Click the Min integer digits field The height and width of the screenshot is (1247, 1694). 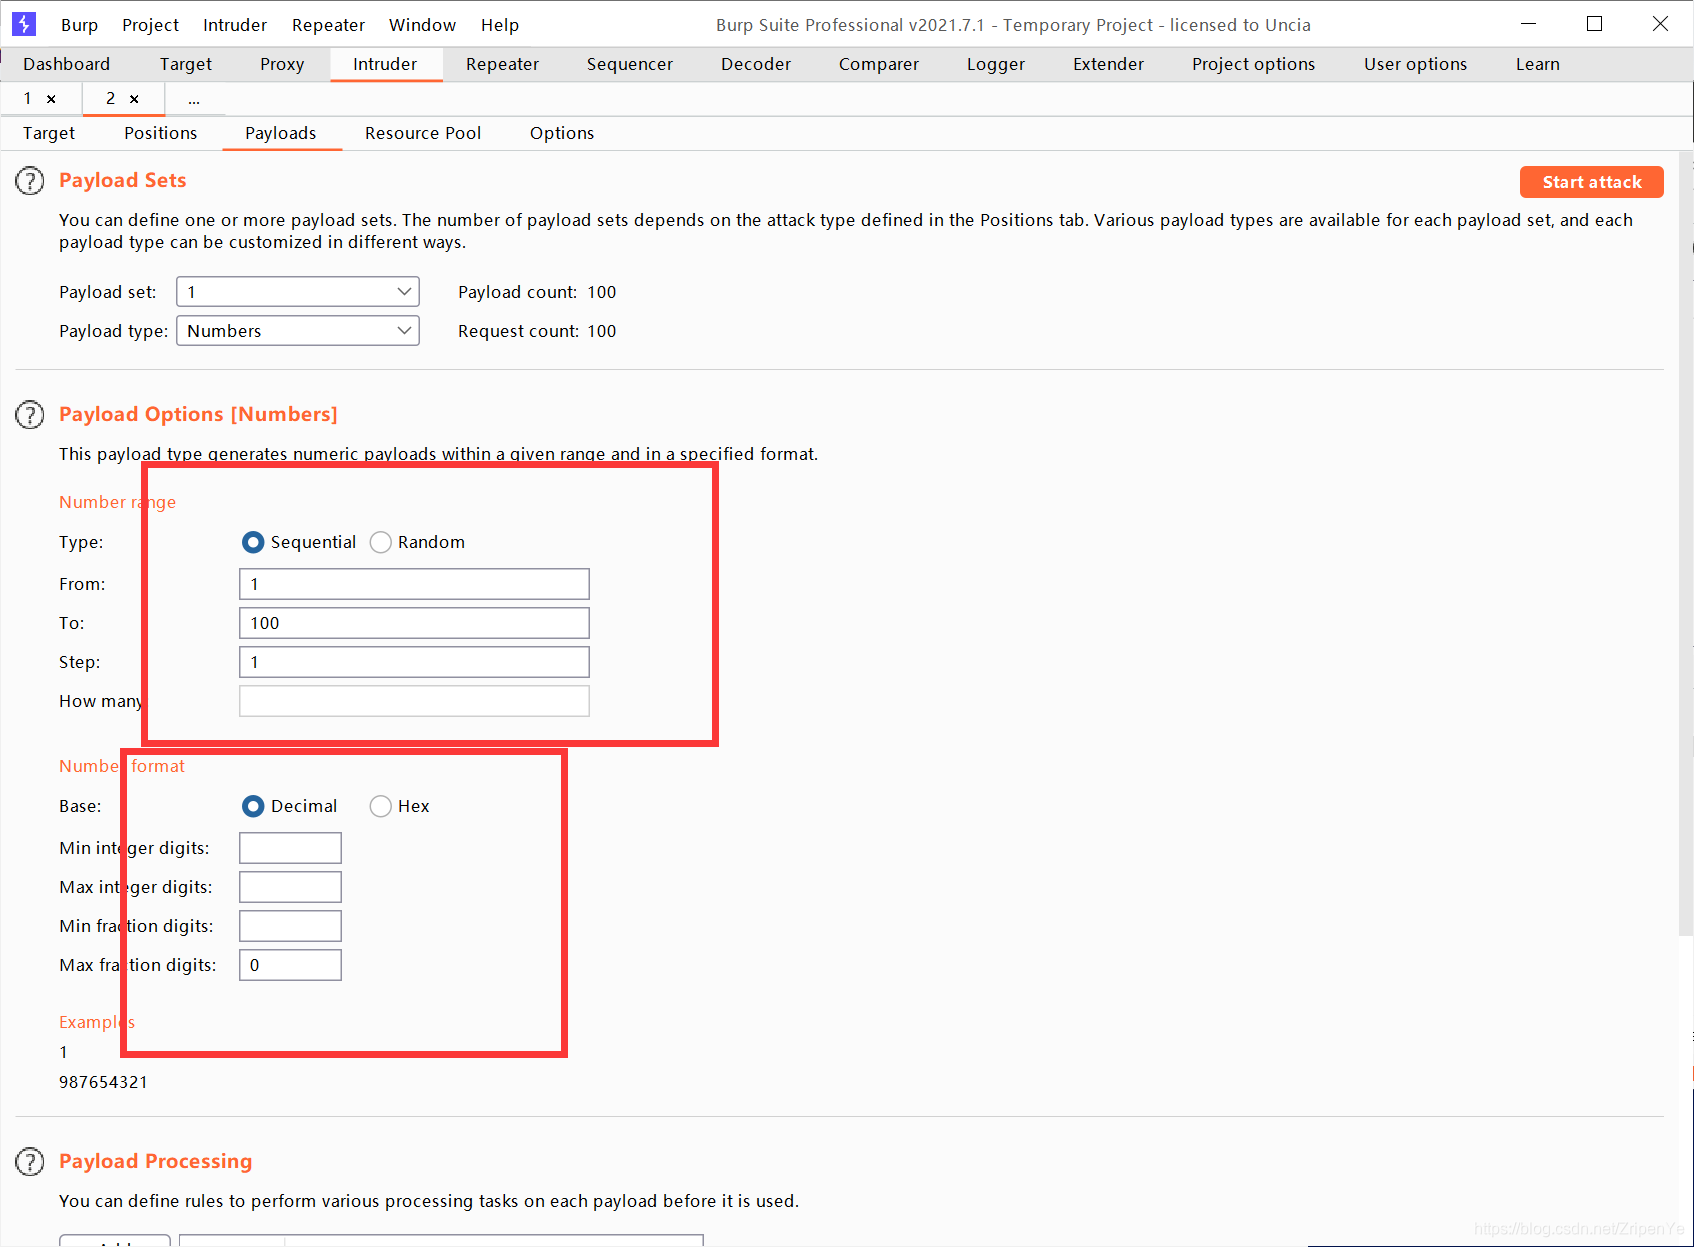tap(290, 848)
